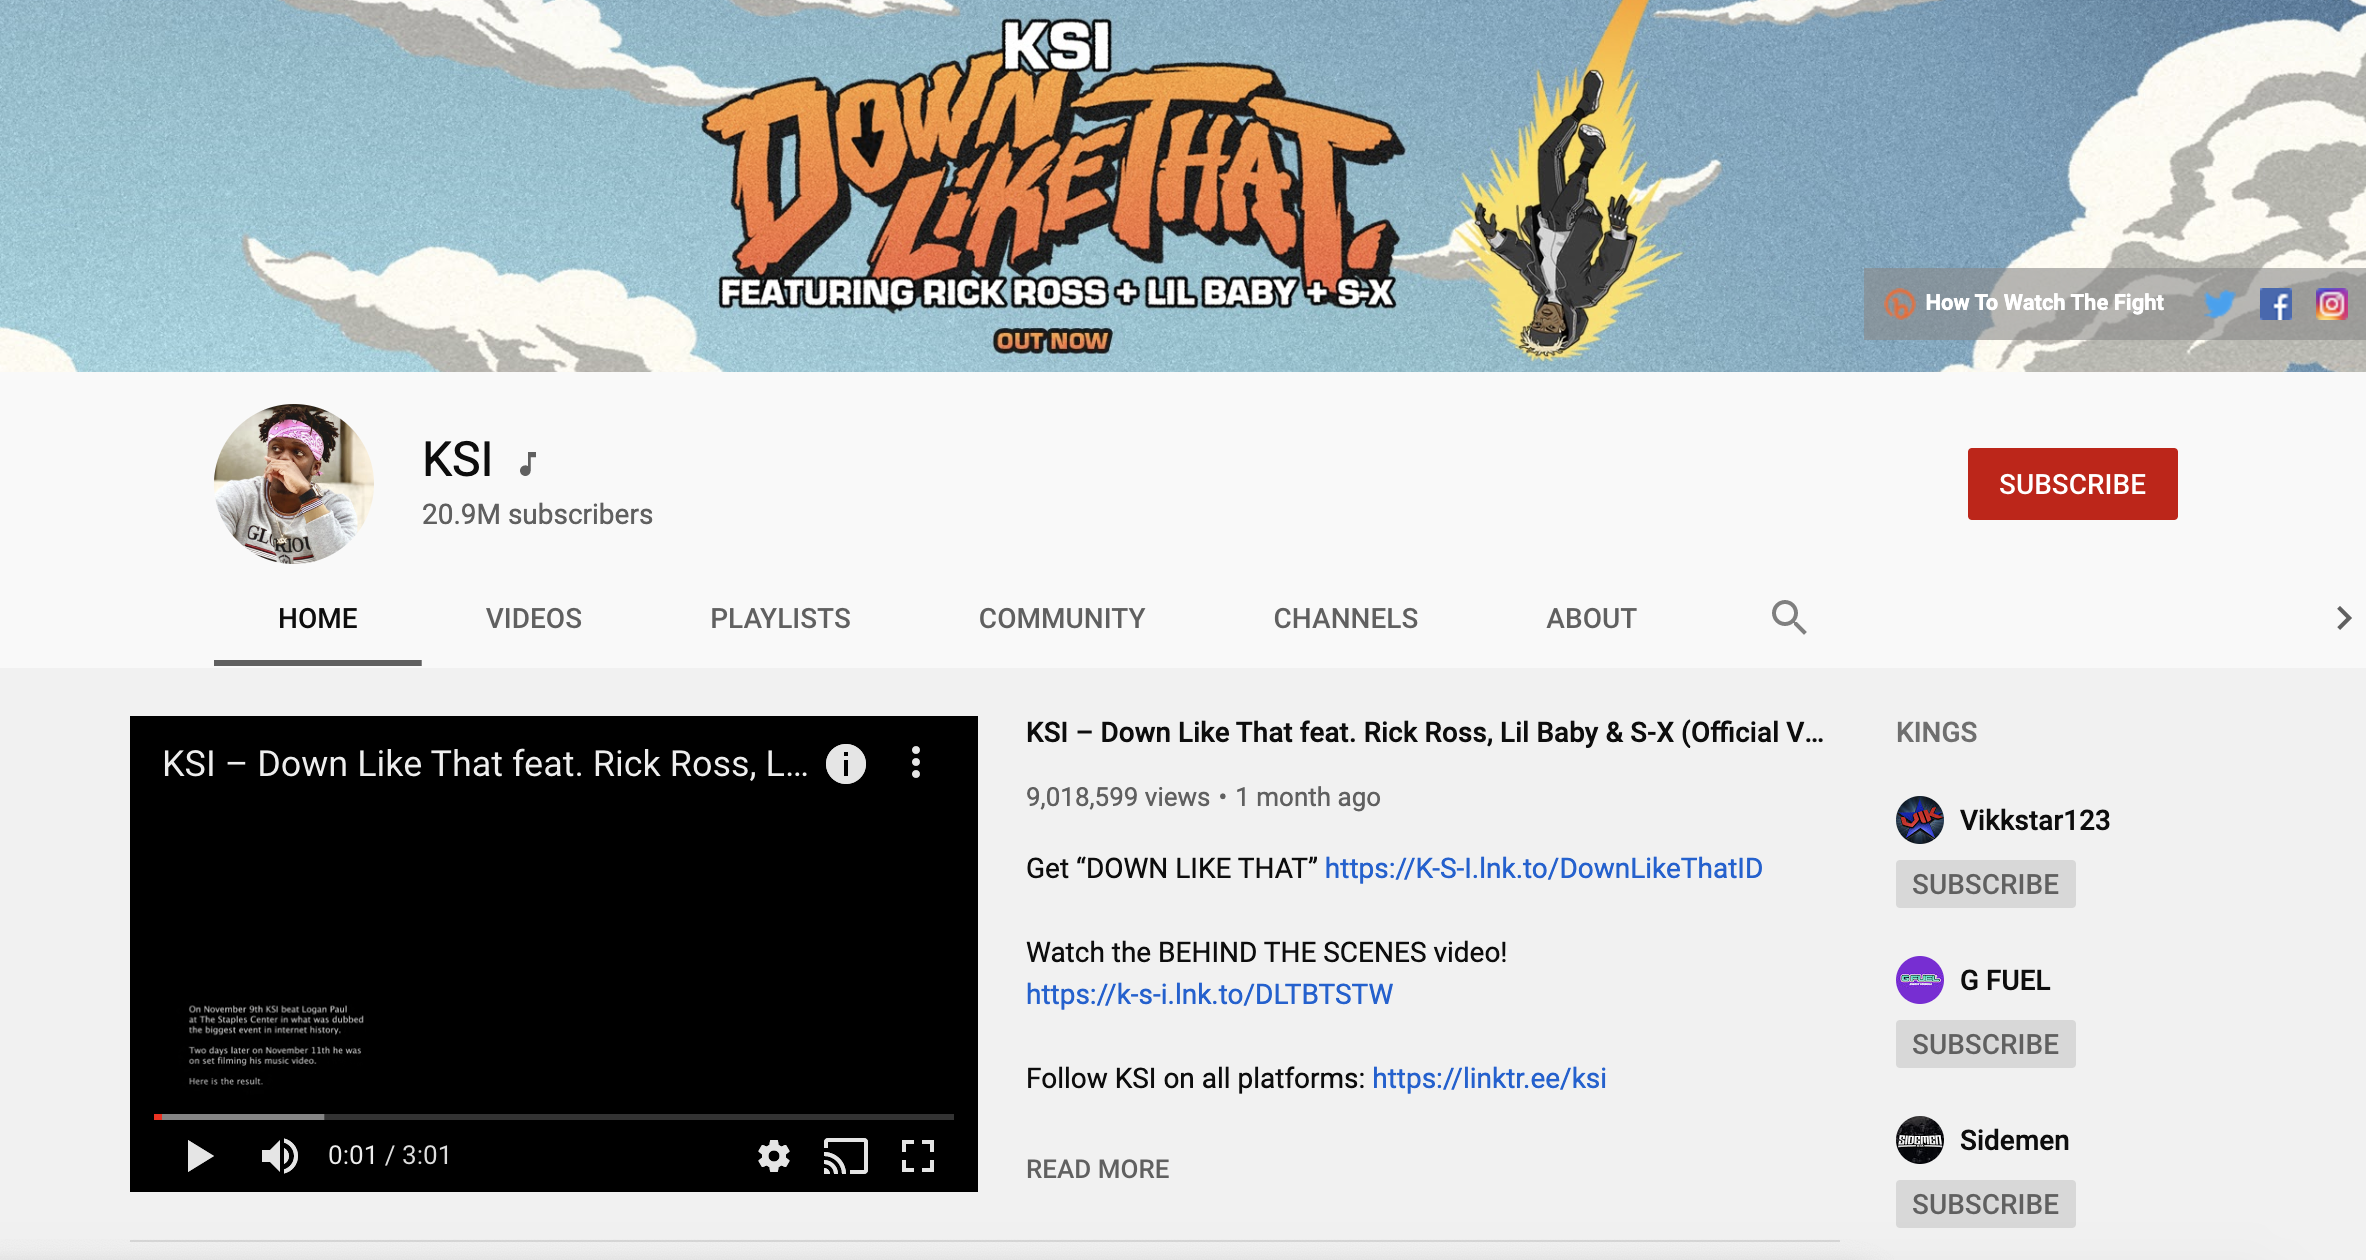The image size is (2366, 1260).
Task: Open the K-S-I.lnk.to/DownLikeThatID link
Action: pos(1543,868)
